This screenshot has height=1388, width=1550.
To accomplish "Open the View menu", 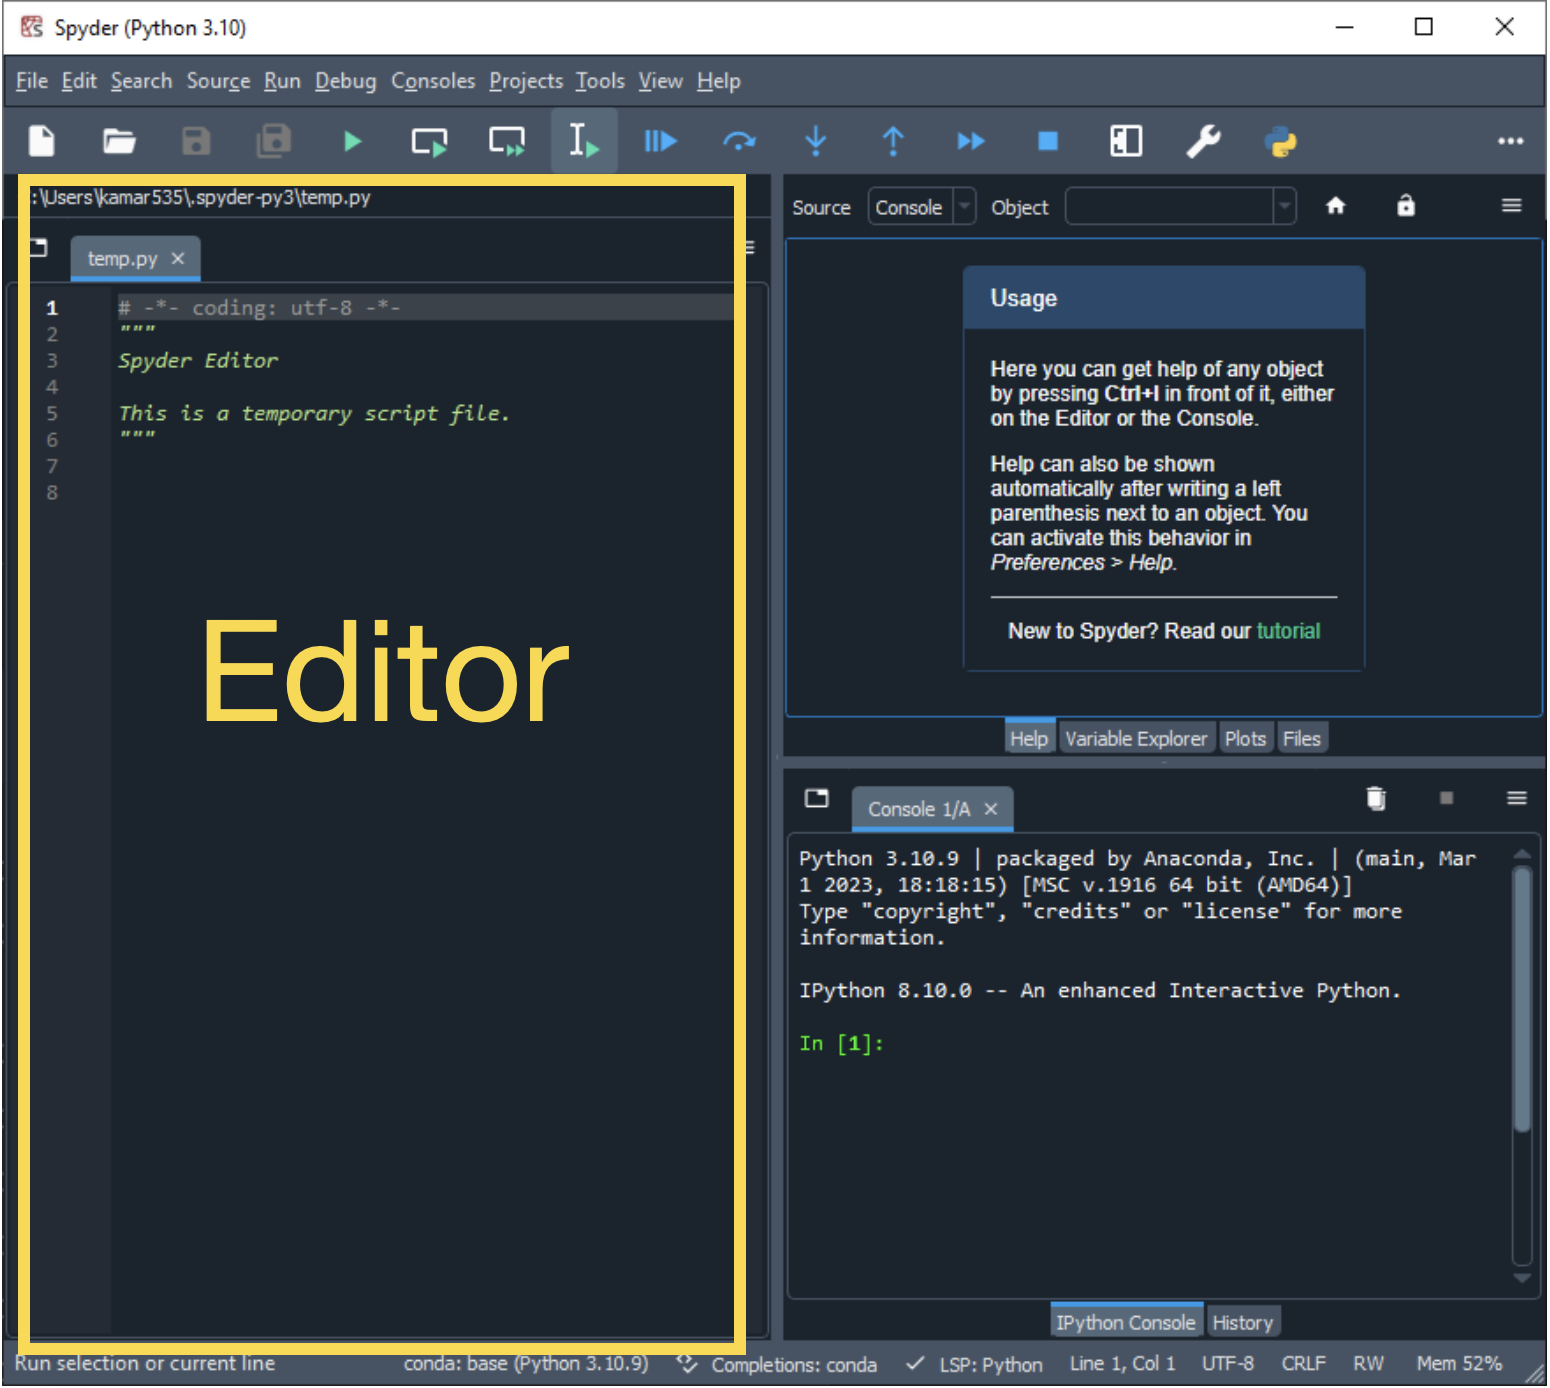I will click(661, 81).
